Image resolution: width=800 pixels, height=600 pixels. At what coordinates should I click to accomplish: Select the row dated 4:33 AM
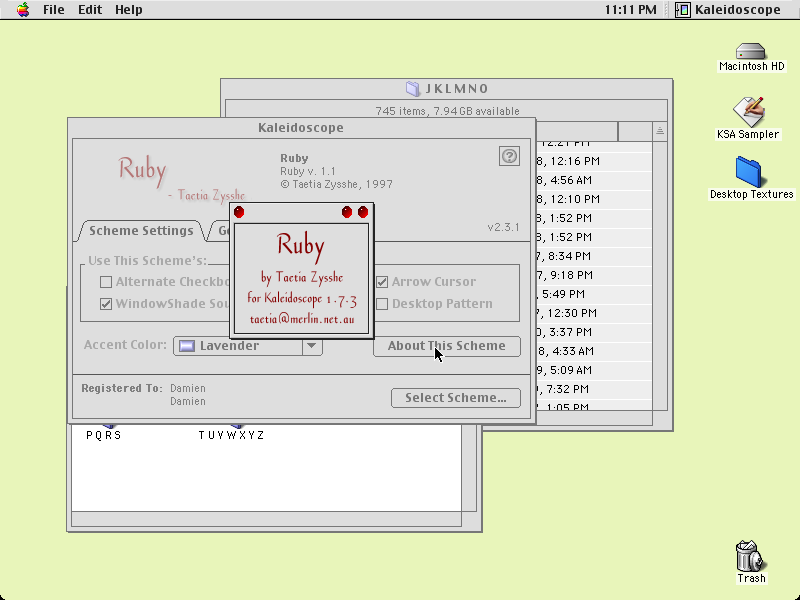[x=593, y=351]
